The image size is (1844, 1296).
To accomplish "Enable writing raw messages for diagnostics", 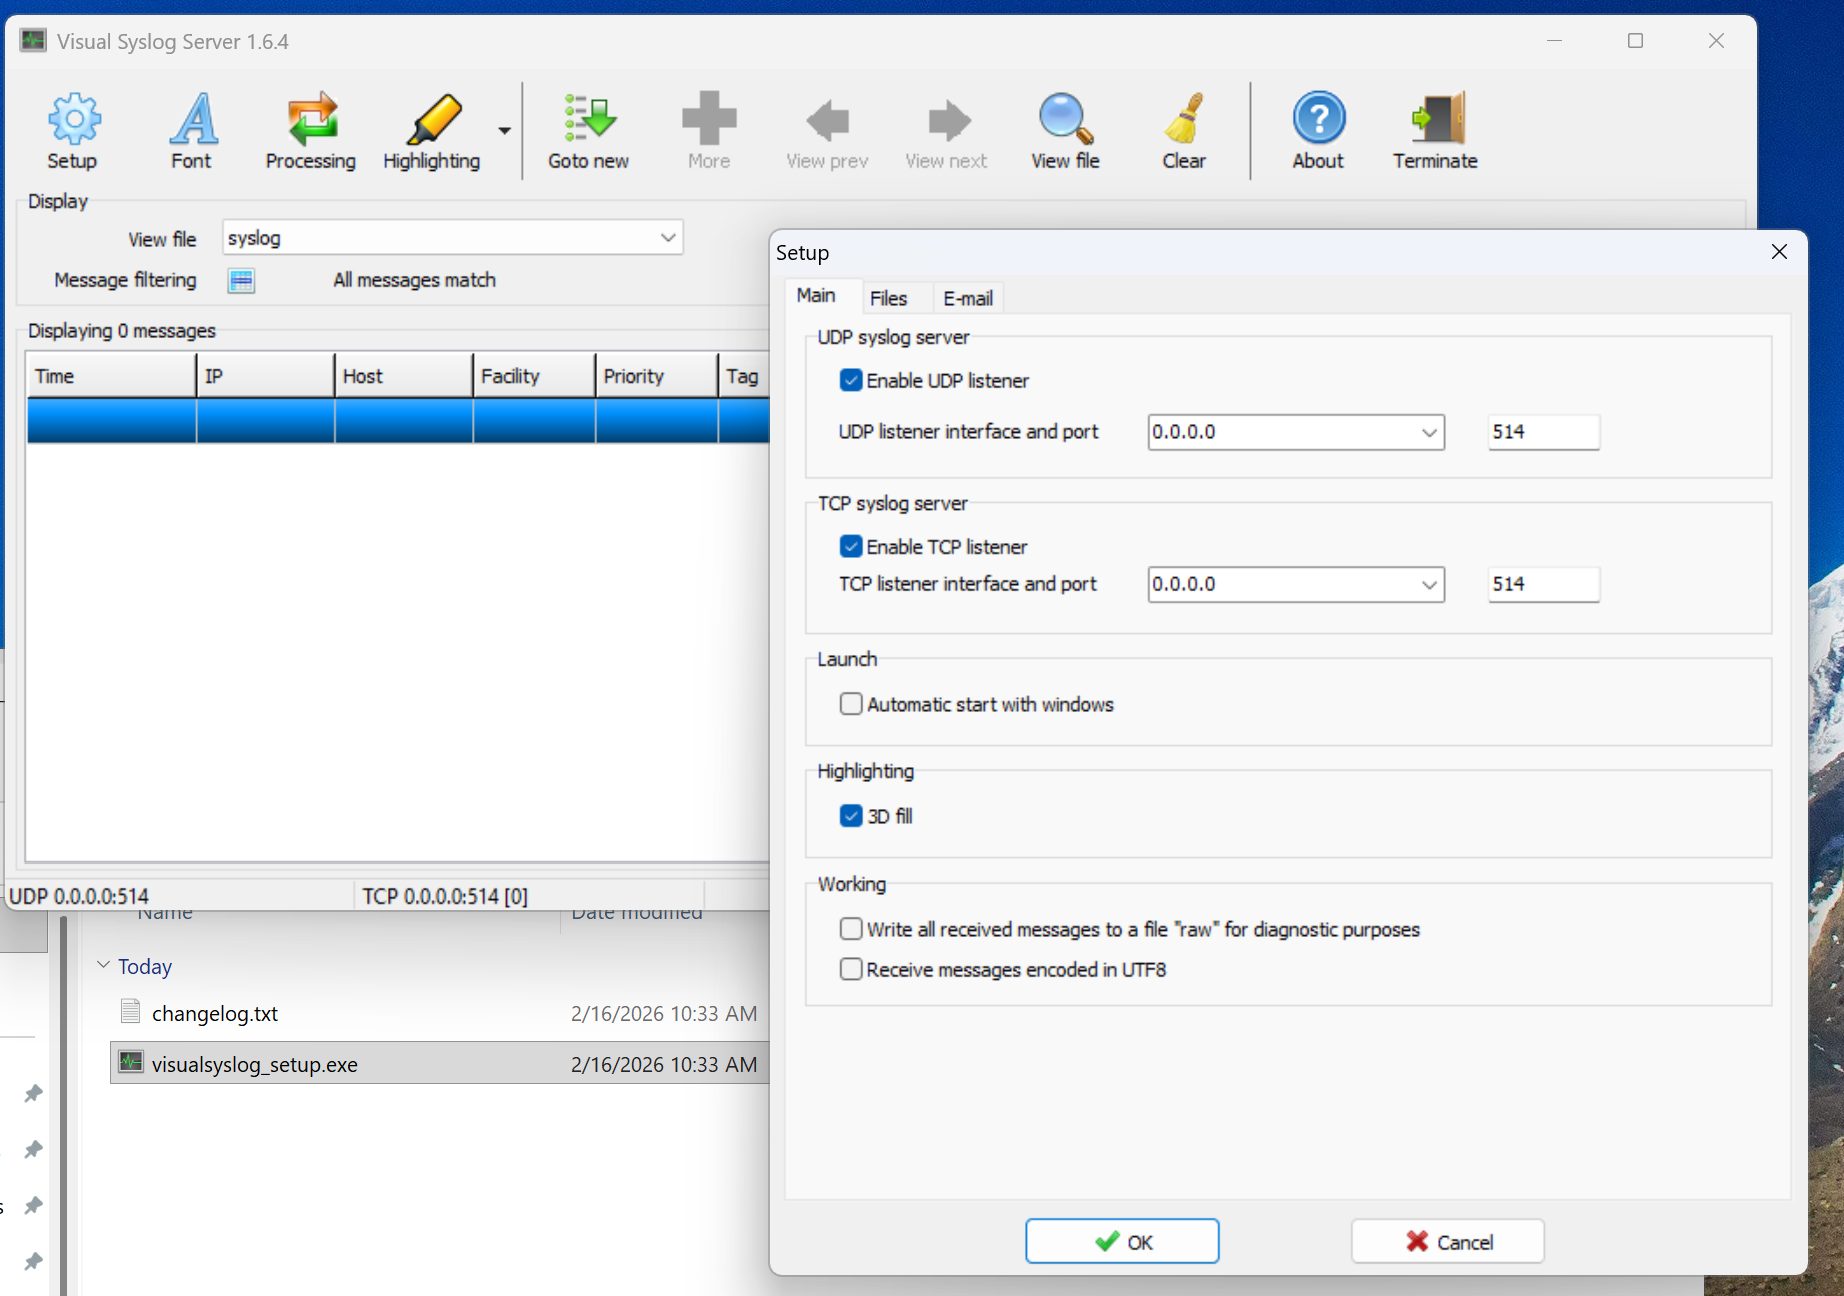I will [851, 929].
